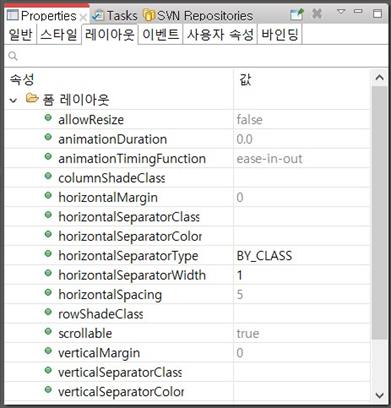This screenshot has width=391, height=408.
Task: Click the ease-in-out value
Action: coord(269,159)
